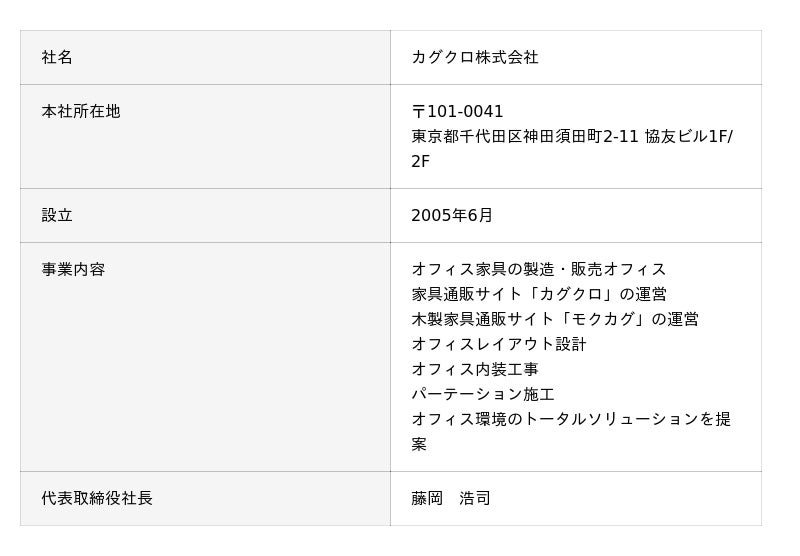800x556 pixels.
Task: Click the 社名 row label
Action: pyautogui.click(x=57, y=58)
